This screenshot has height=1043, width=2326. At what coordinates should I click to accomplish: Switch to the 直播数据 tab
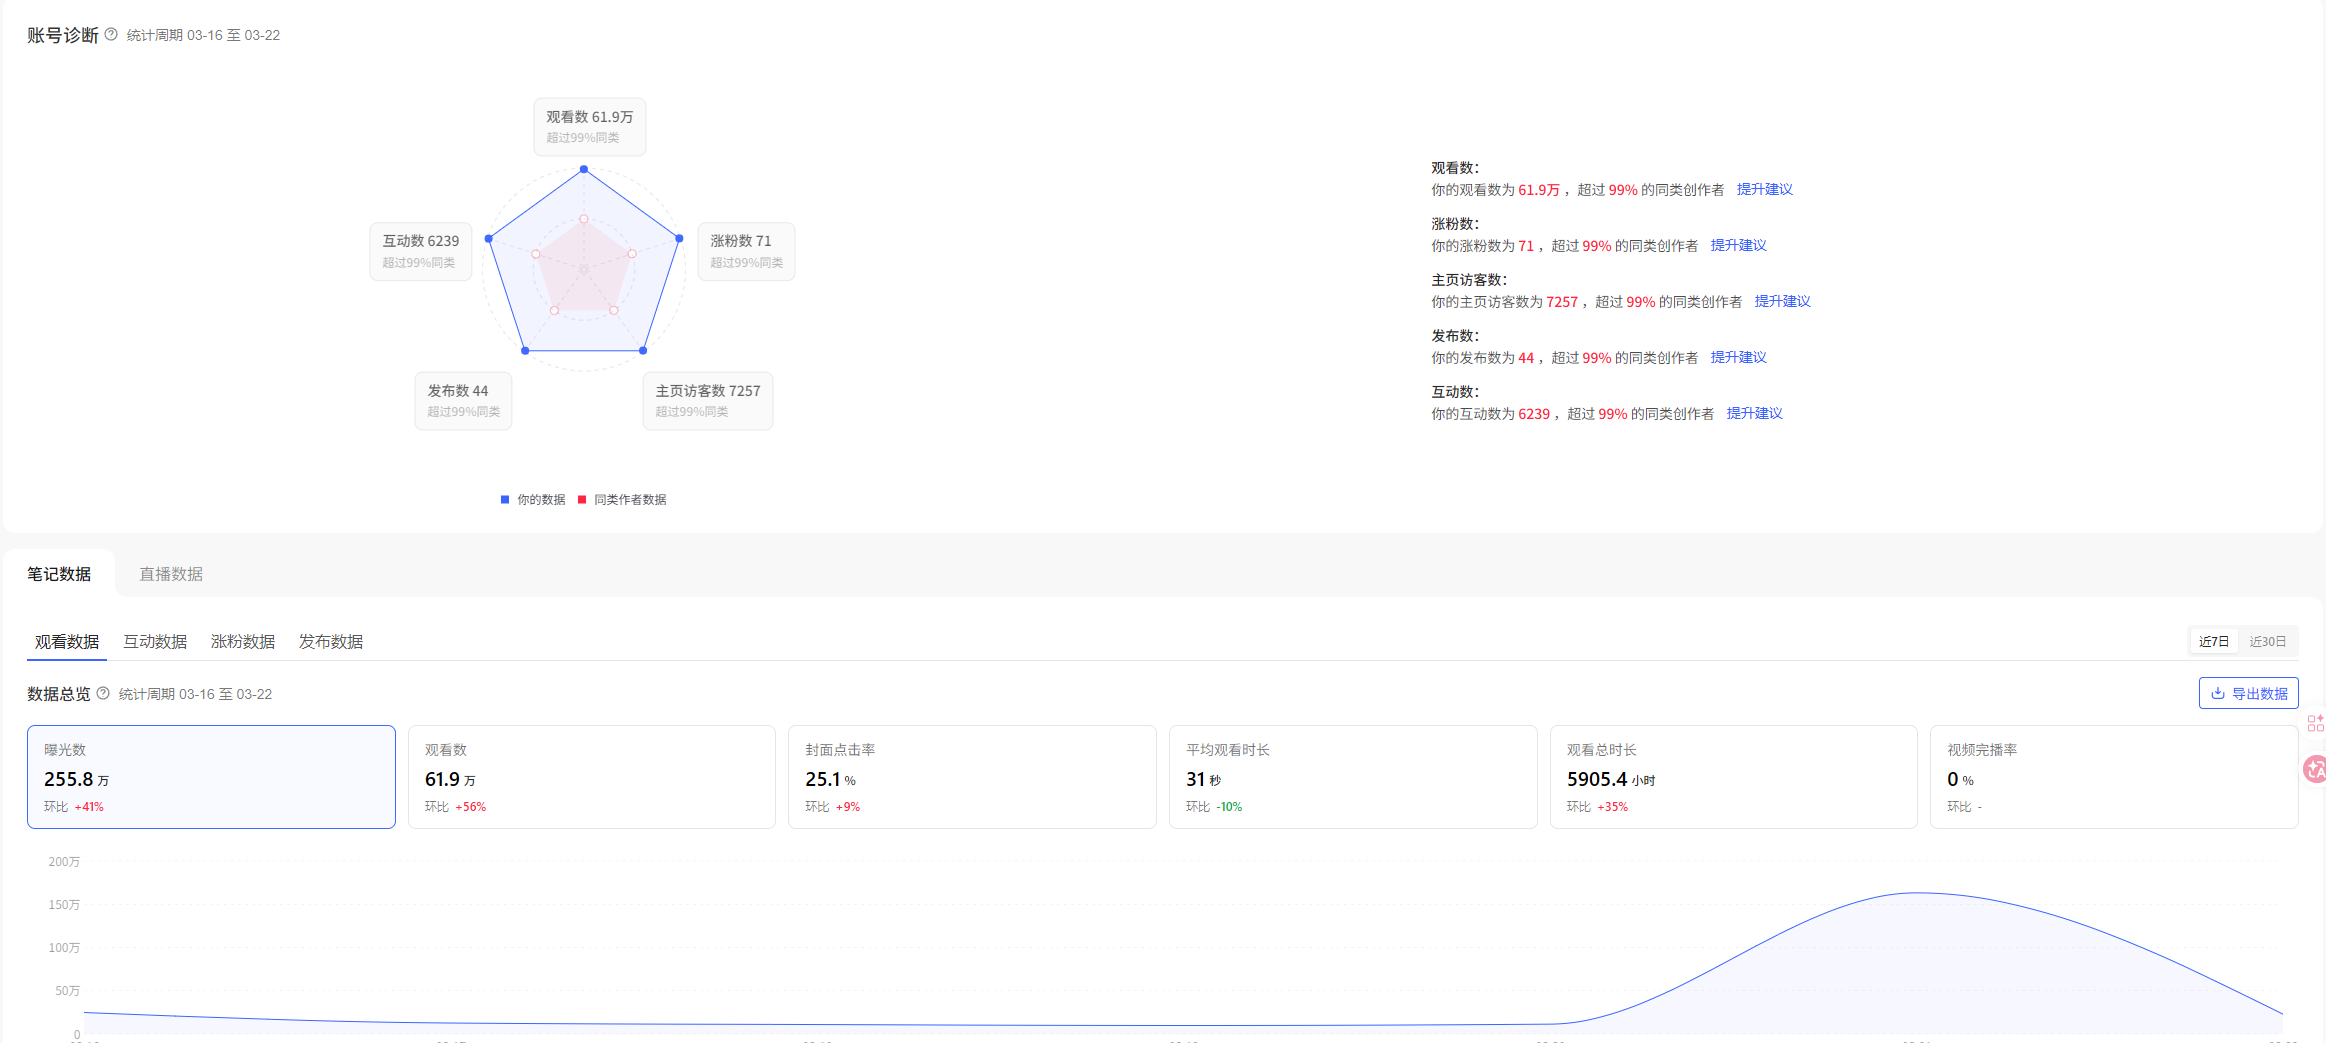(171, 574)
